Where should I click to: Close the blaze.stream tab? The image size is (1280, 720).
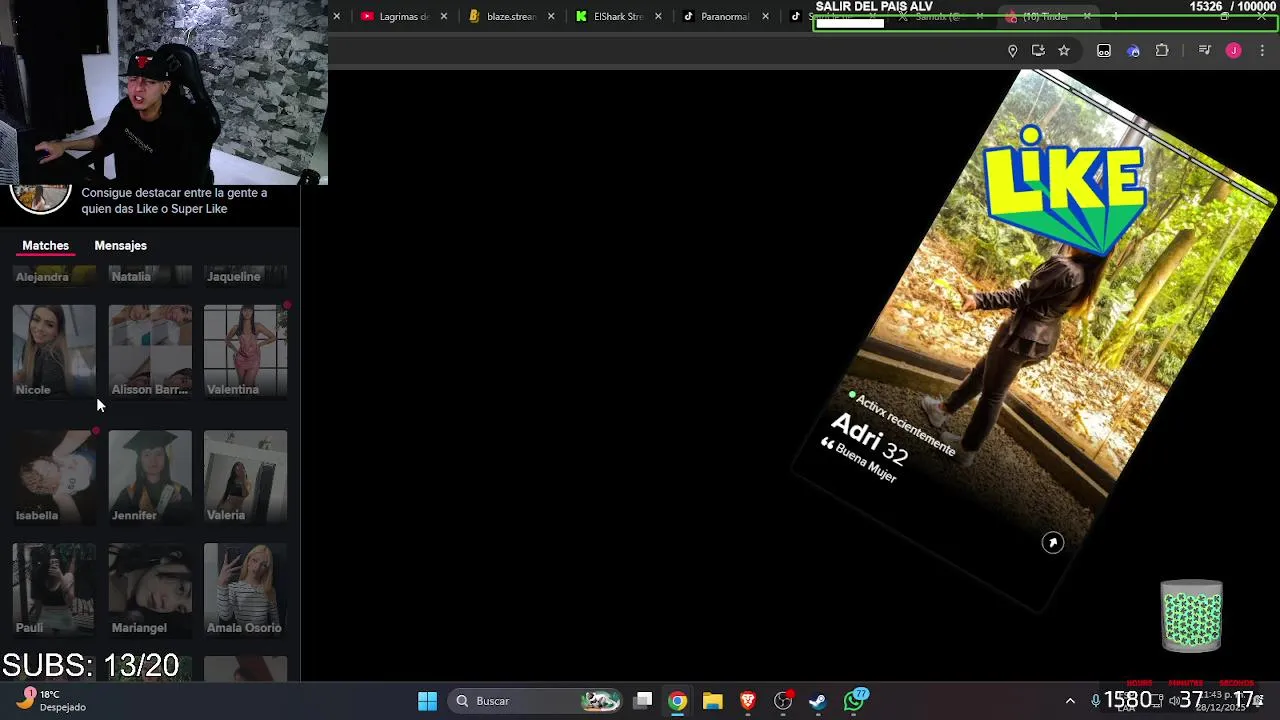(551, 16)
